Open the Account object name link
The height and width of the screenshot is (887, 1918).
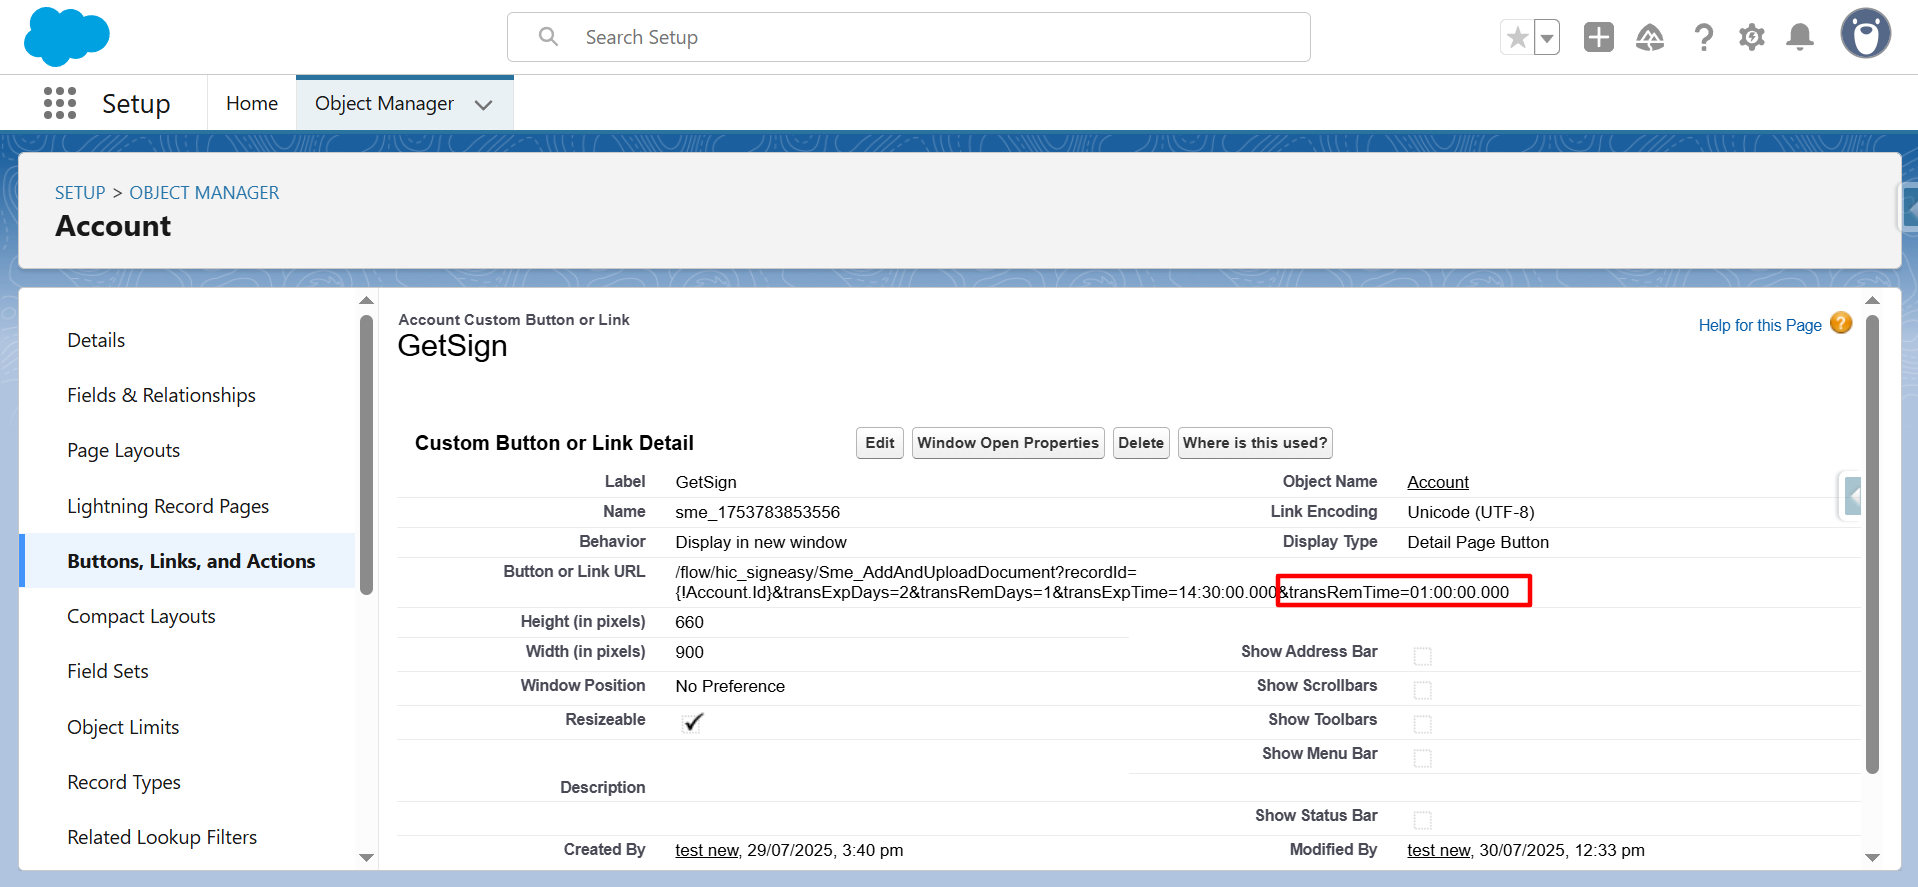(1438, 482)
